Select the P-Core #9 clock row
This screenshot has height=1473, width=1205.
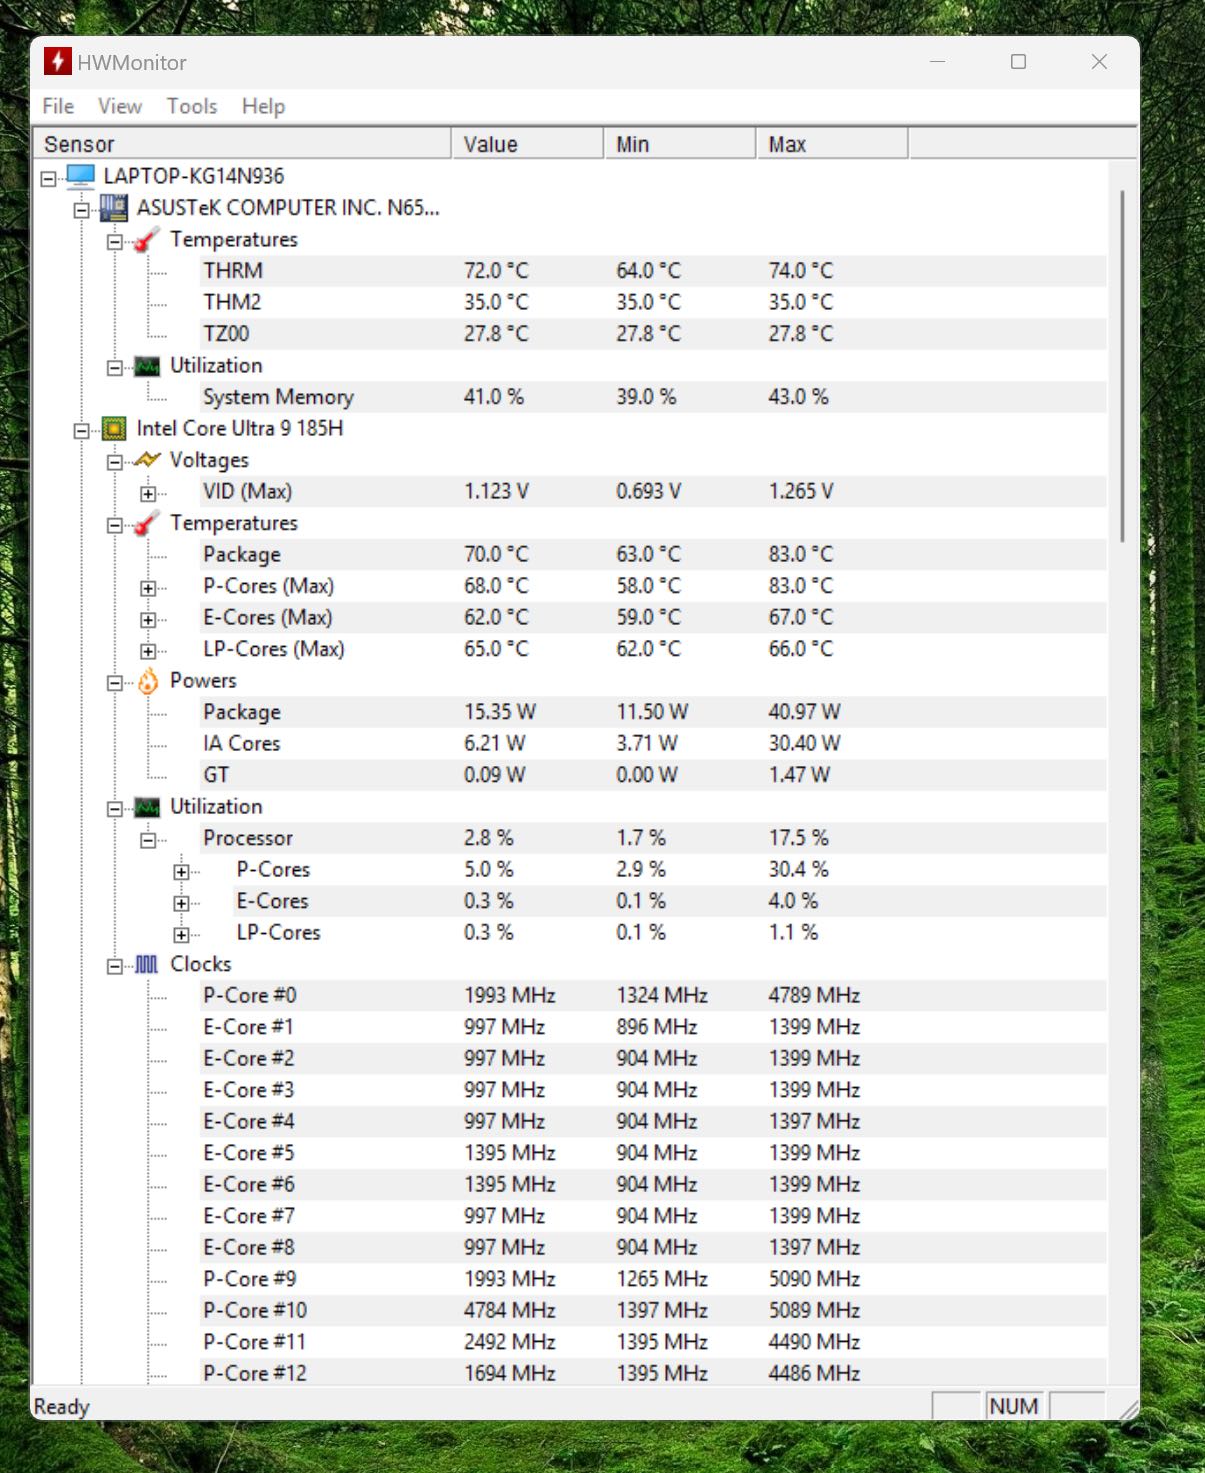[654, 1279]
